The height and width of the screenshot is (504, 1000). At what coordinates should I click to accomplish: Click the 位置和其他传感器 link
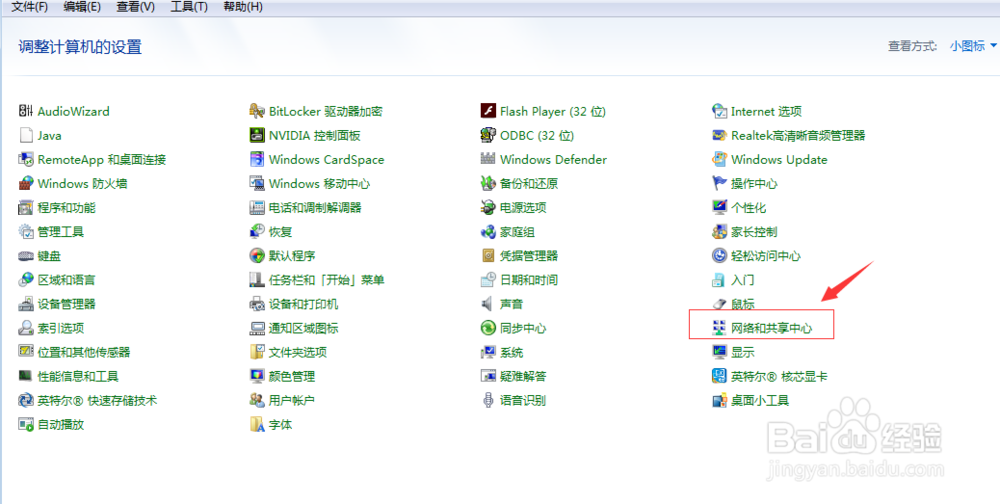pos(84,352)
